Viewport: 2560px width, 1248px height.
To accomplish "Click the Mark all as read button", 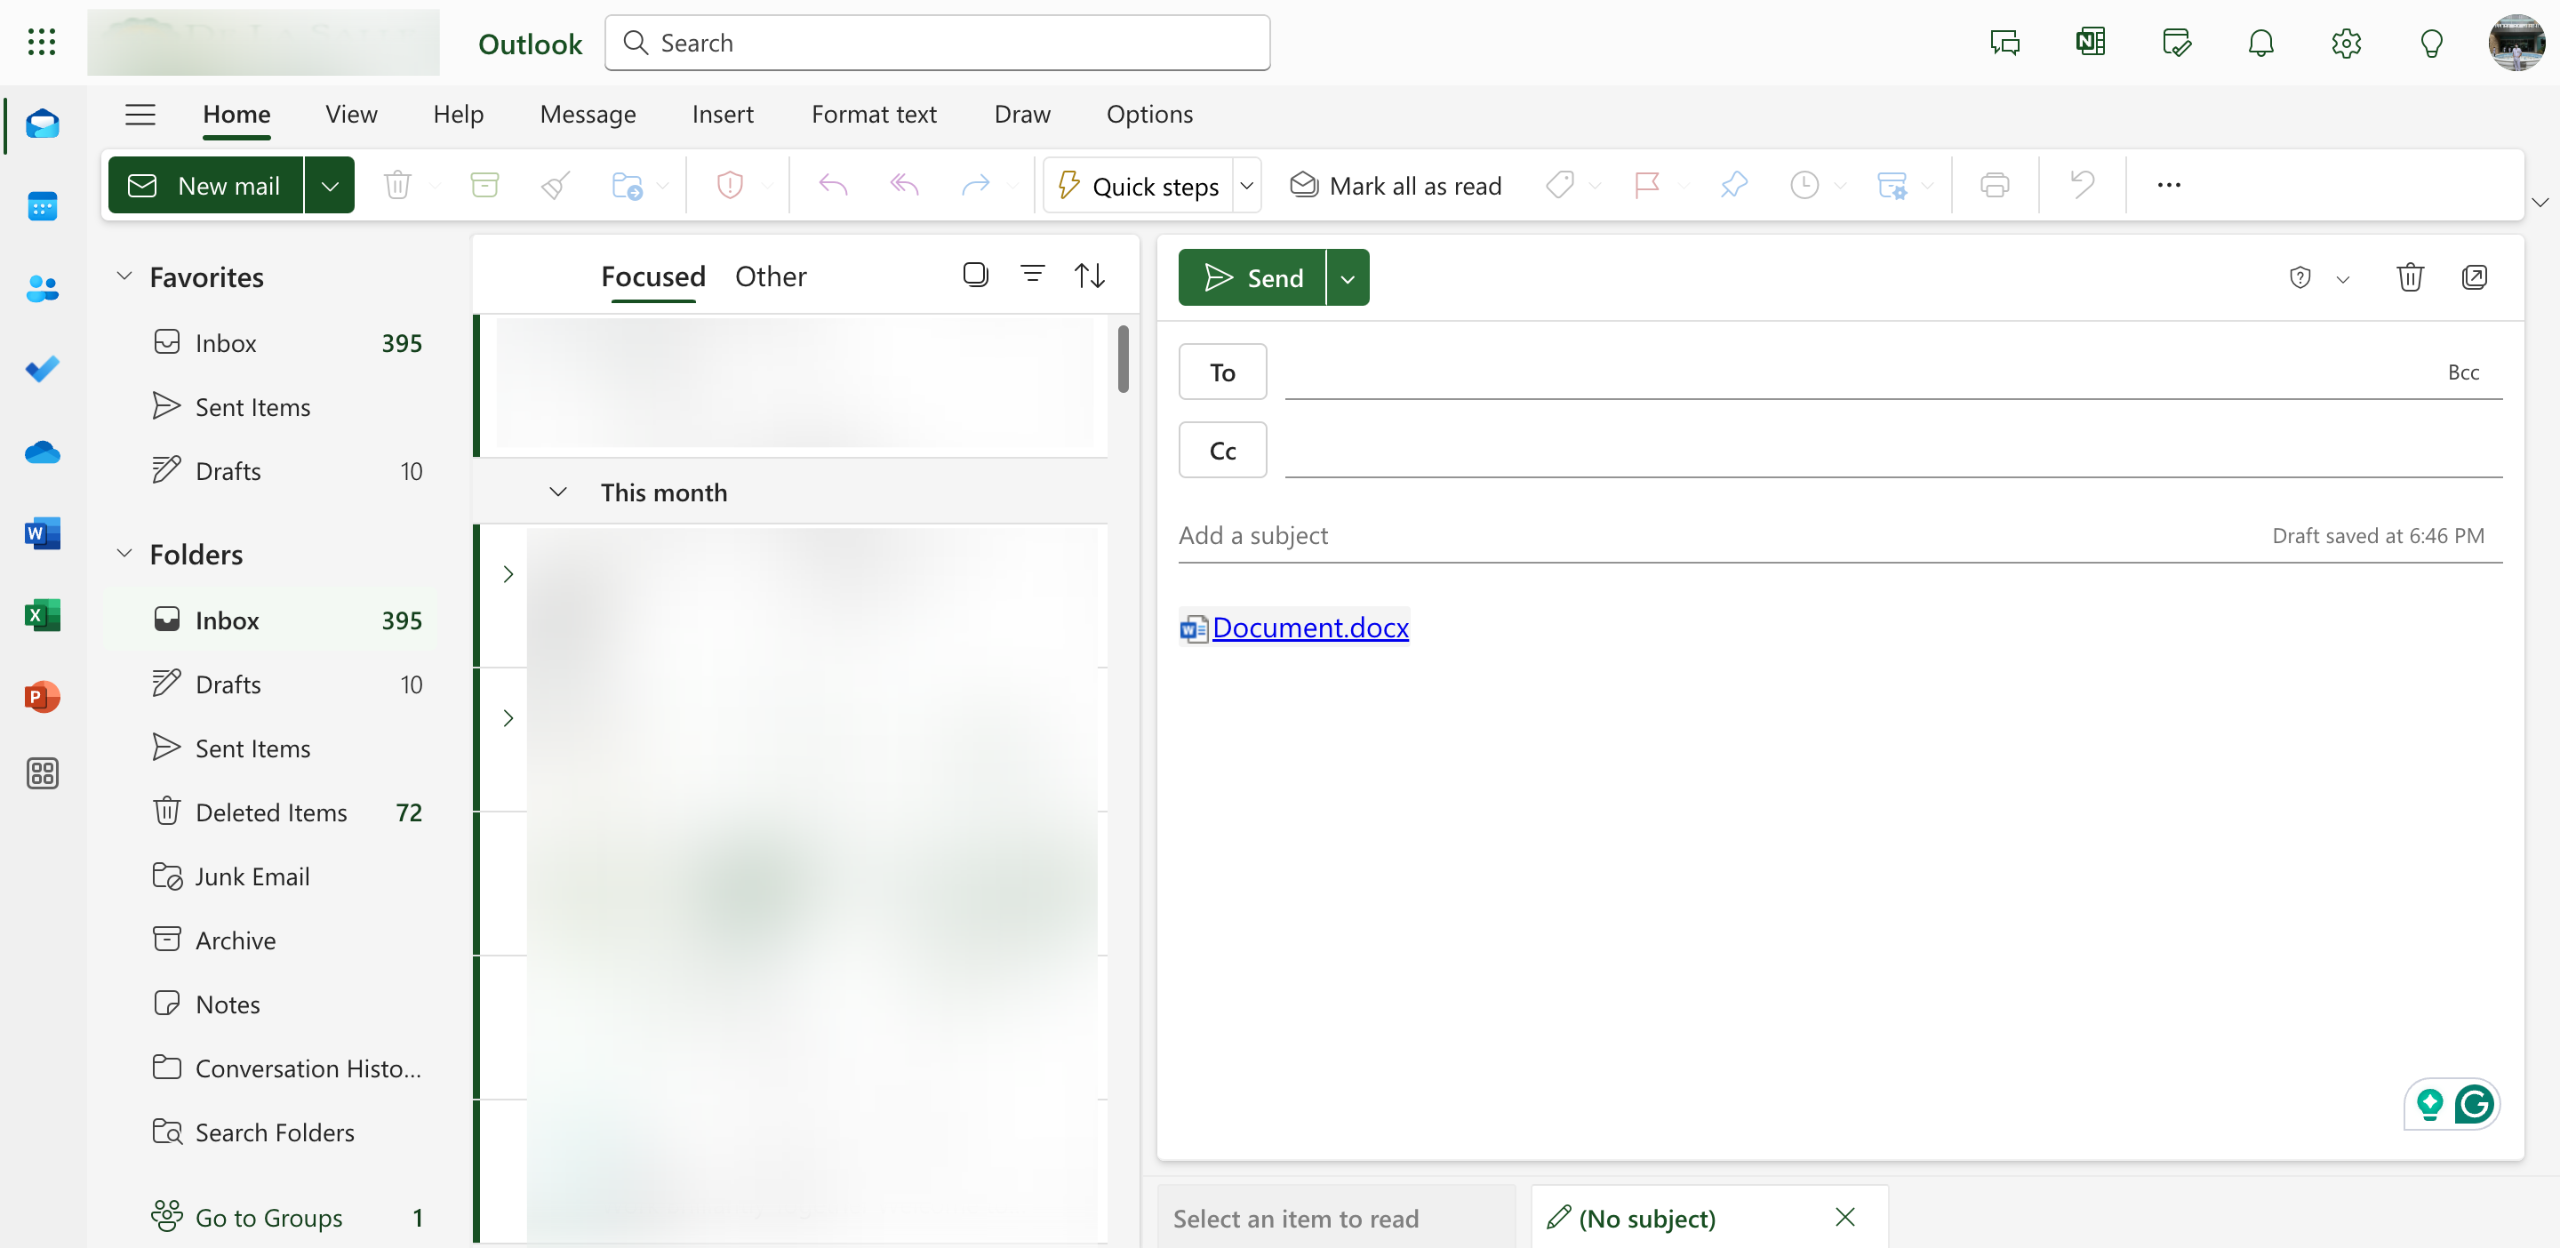I will pos(1396,185).
